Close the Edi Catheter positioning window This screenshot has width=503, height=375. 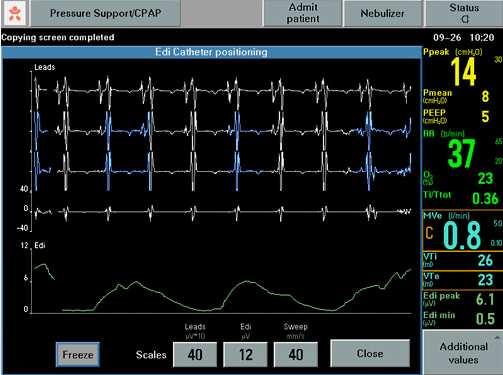click(370, 353)
